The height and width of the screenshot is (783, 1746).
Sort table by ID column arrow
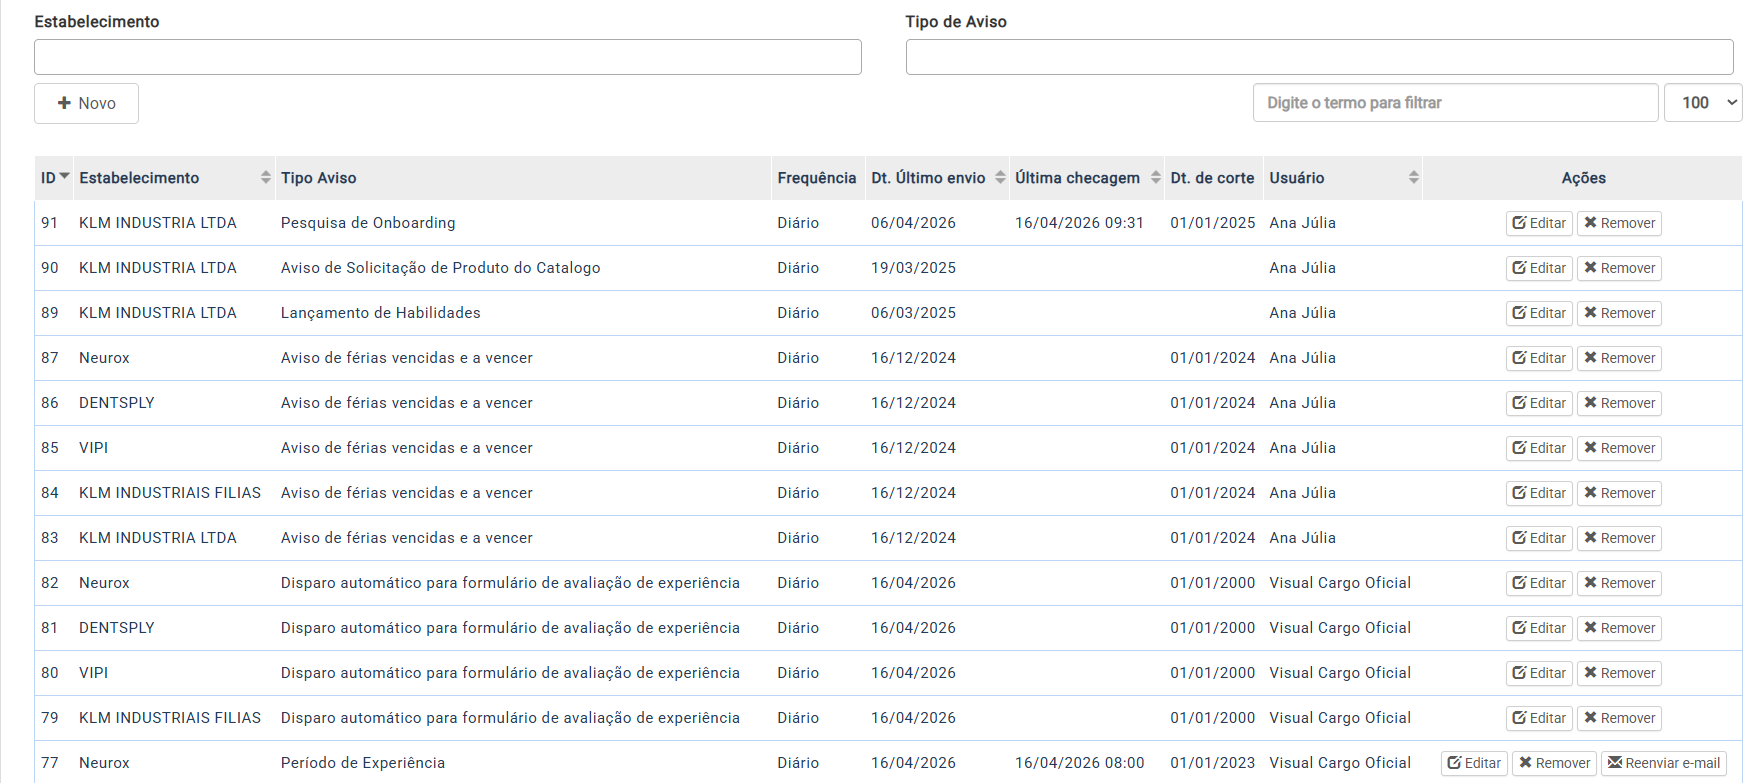click(64, 177)
